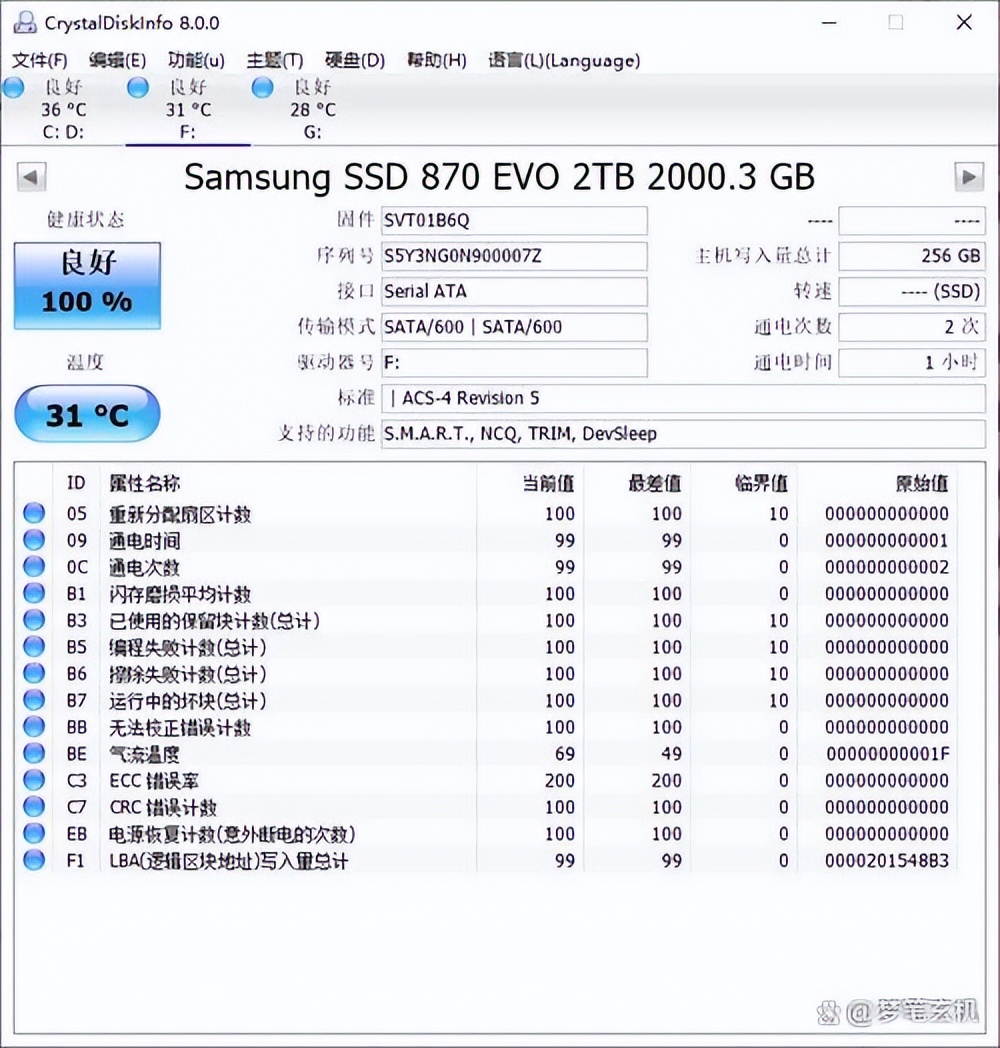Click the left arrow to view previous disk
Screen dimensions: 1000x1048
click(31, 177)
